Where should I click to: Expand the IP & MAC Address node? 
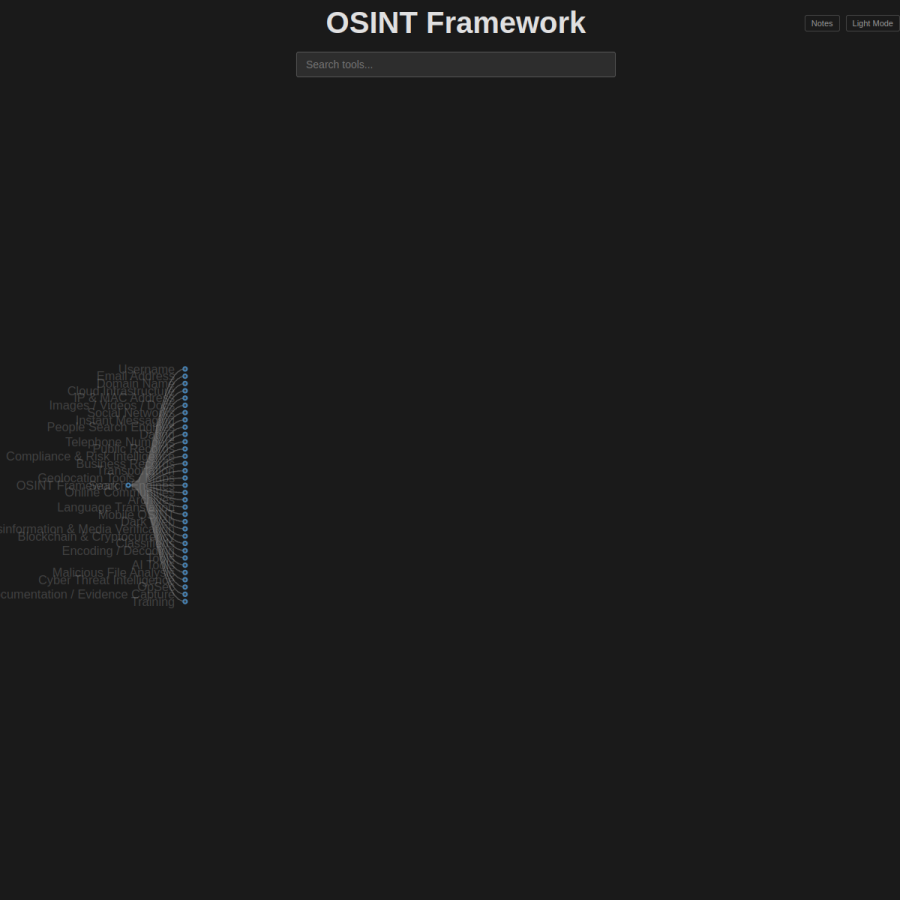(x=185, y=398)
